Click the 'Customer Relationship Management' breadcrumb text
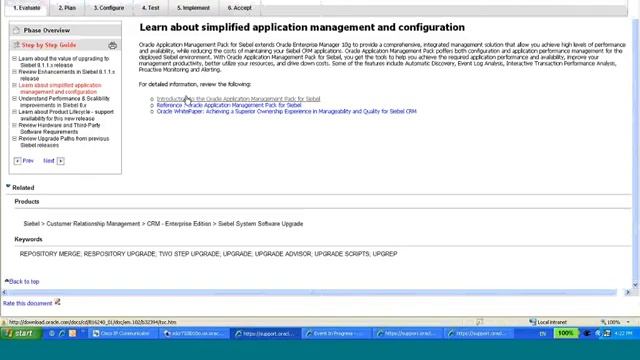Image resolution: width=640 pixels, height=360 pixels. tap(93, 224)
